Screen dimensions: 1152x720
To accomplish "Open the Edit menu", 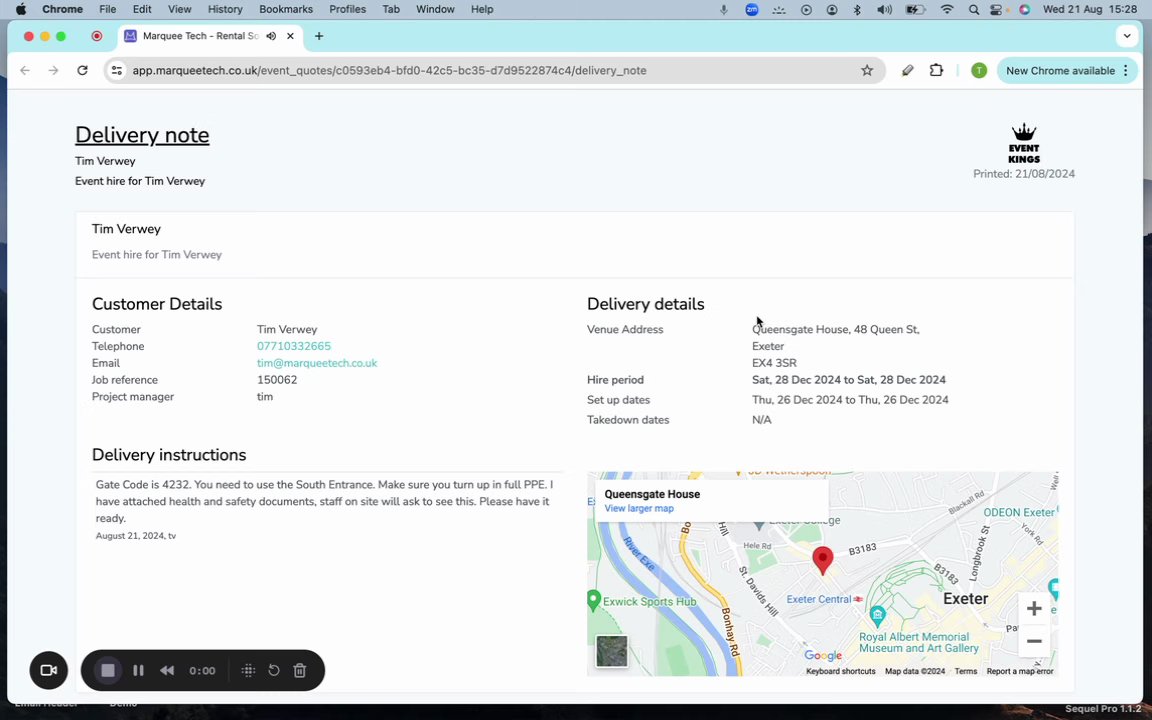I will (142, 10).
